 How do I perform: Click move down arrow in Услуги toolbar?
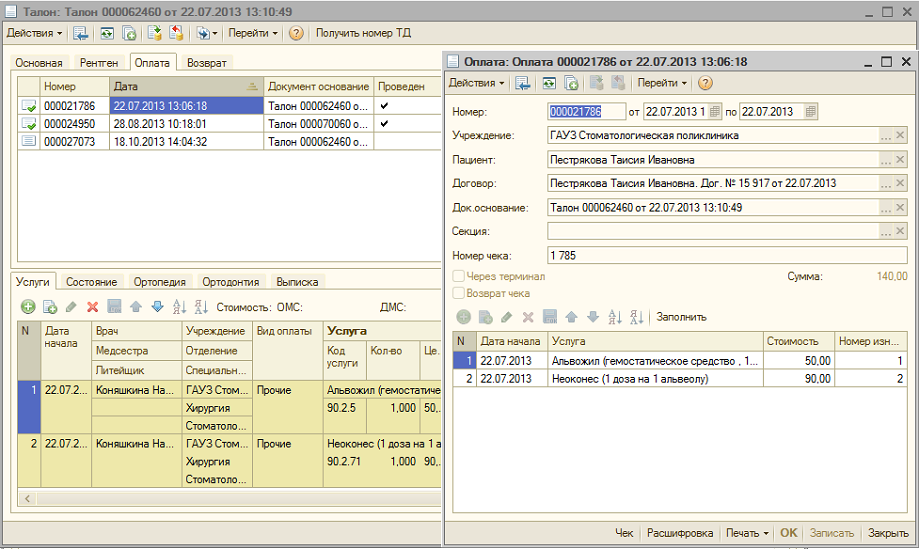157,307
